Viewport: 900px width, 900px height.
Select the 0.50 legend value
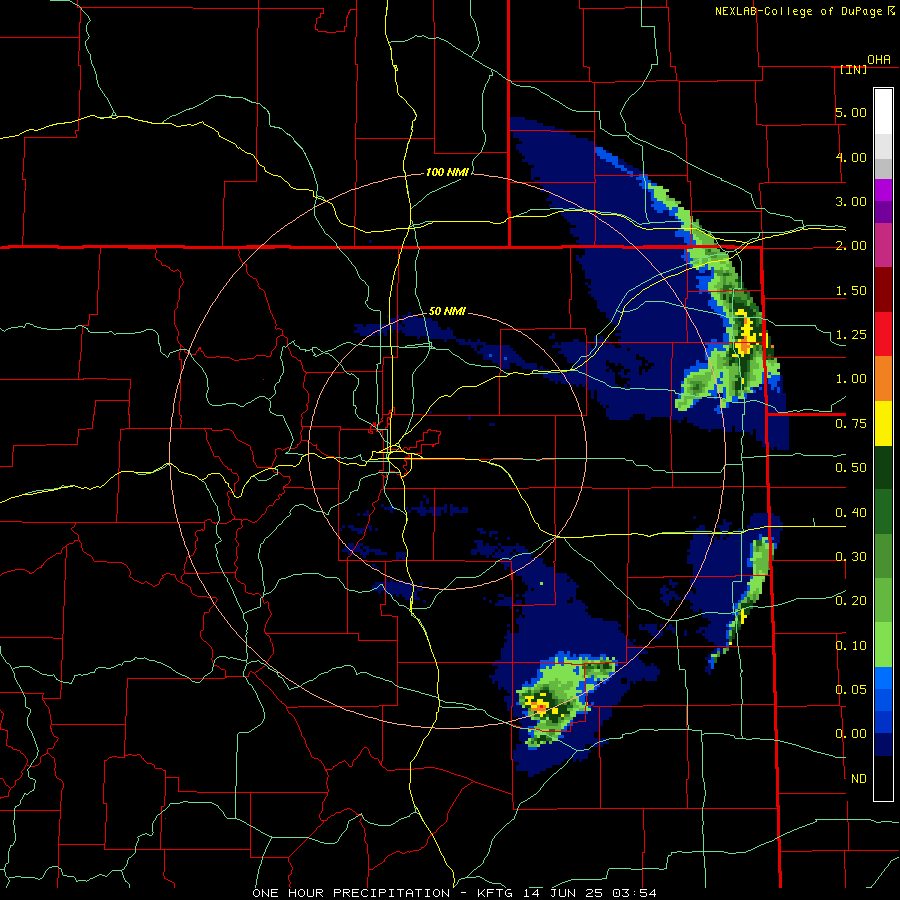[x=851, y=468]
